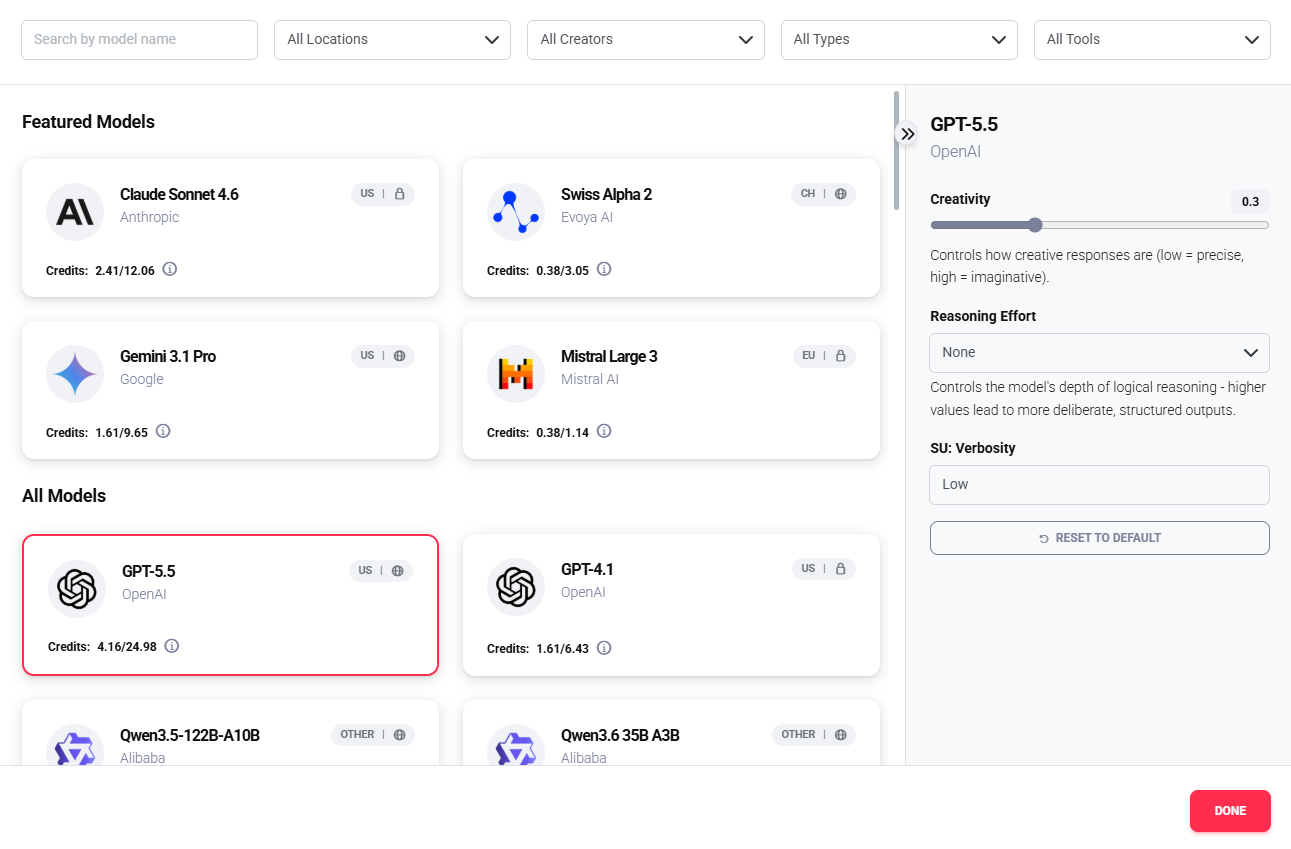Image resolution: width=1291 pixels, height=849 pixels.
Task: Click the globe icon on GPT-5.5 card
Action: (397, 571)
